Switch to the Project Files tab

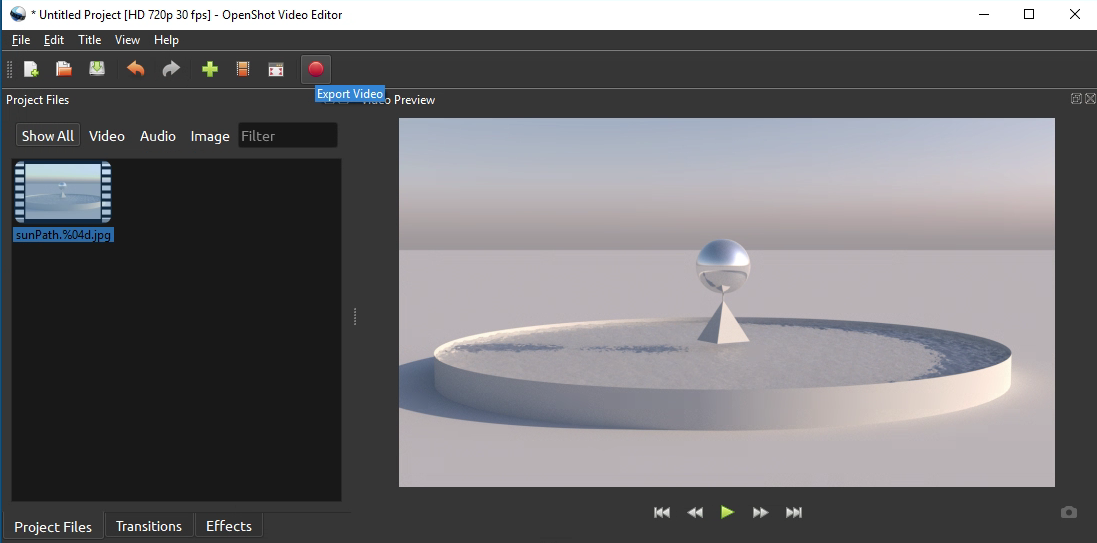[x=53, y=526]
